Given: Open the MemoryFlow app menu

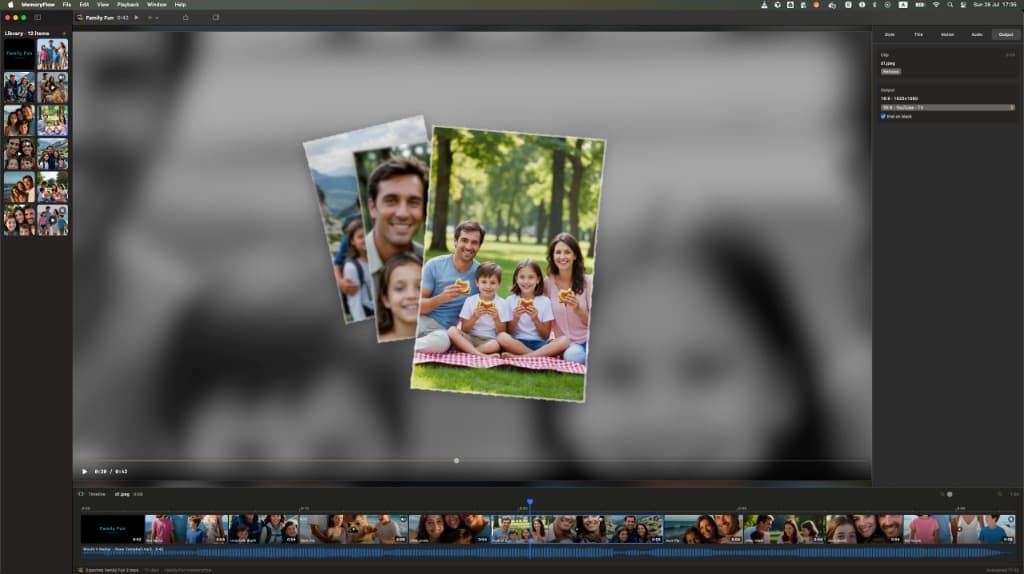Looking at the screenshot, I should coord(38,5).
